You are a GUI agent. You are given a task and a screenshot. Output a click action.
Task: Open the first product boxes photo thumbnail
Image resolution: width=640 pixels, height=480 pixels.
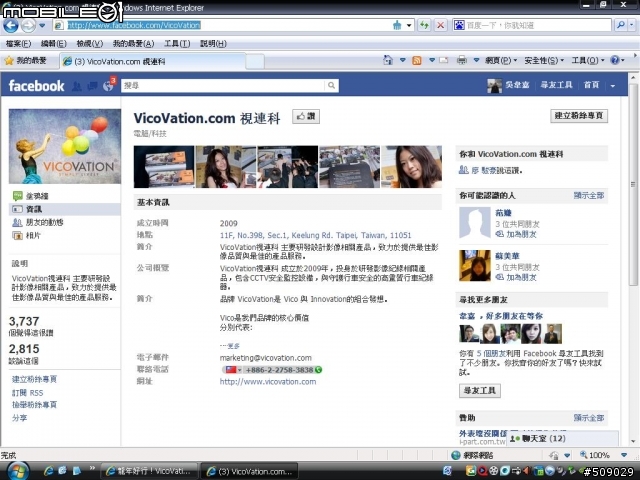pyautogui.click(x=164, y=167)
